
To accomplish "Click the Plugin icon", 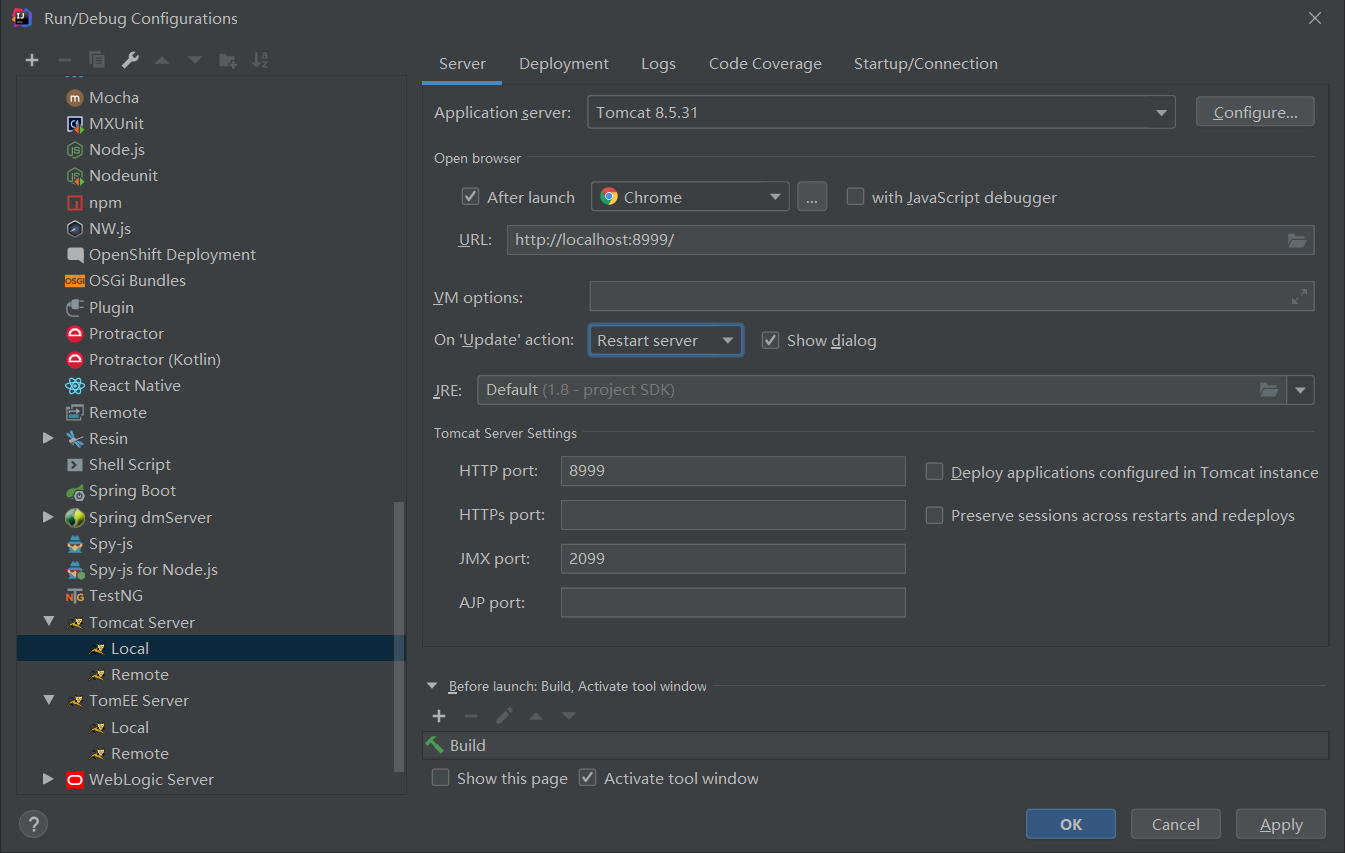I will pyautogui.click(x=75, y=308).
